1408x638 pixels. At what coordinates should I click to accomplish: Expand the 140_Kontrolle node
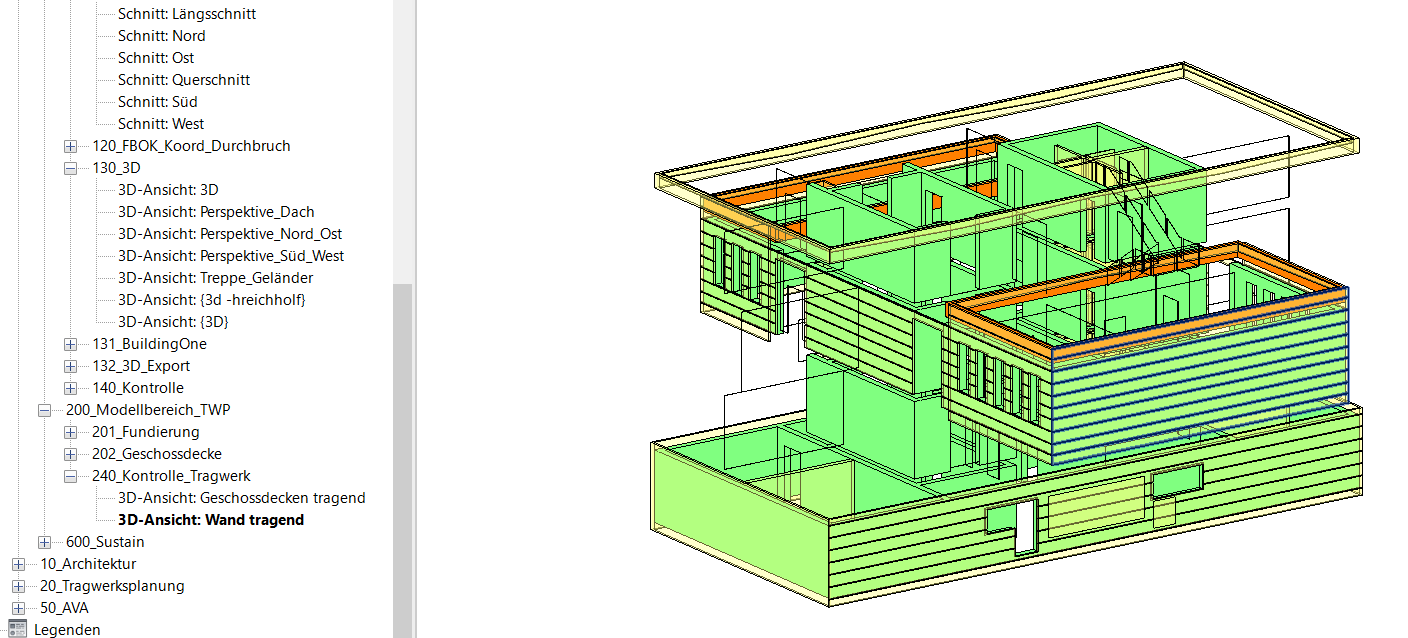coord(70,388)
